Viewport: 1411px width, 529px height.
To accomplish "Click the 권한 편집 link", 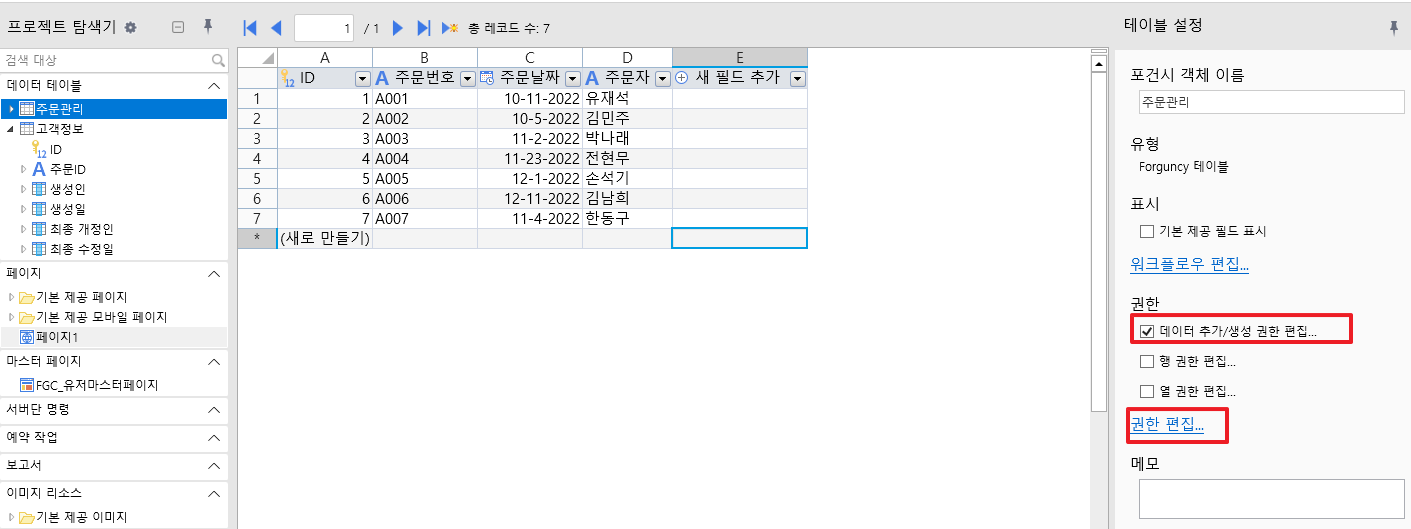I will pyautogui.click(x=1167, y=425).
